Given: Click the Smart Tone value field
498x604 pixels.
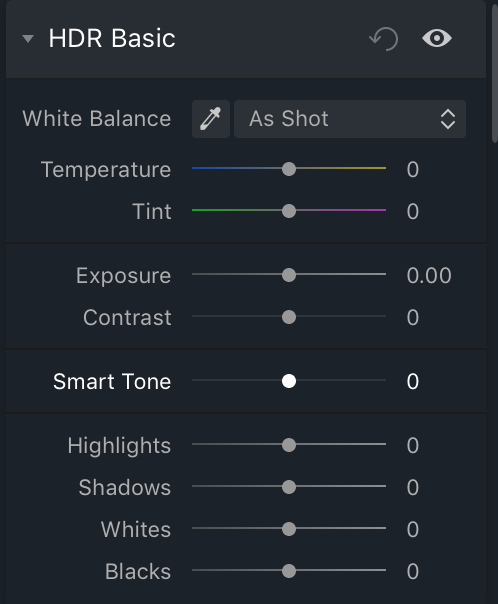Looking at the screenshot, I should click(x=412, y=381).
